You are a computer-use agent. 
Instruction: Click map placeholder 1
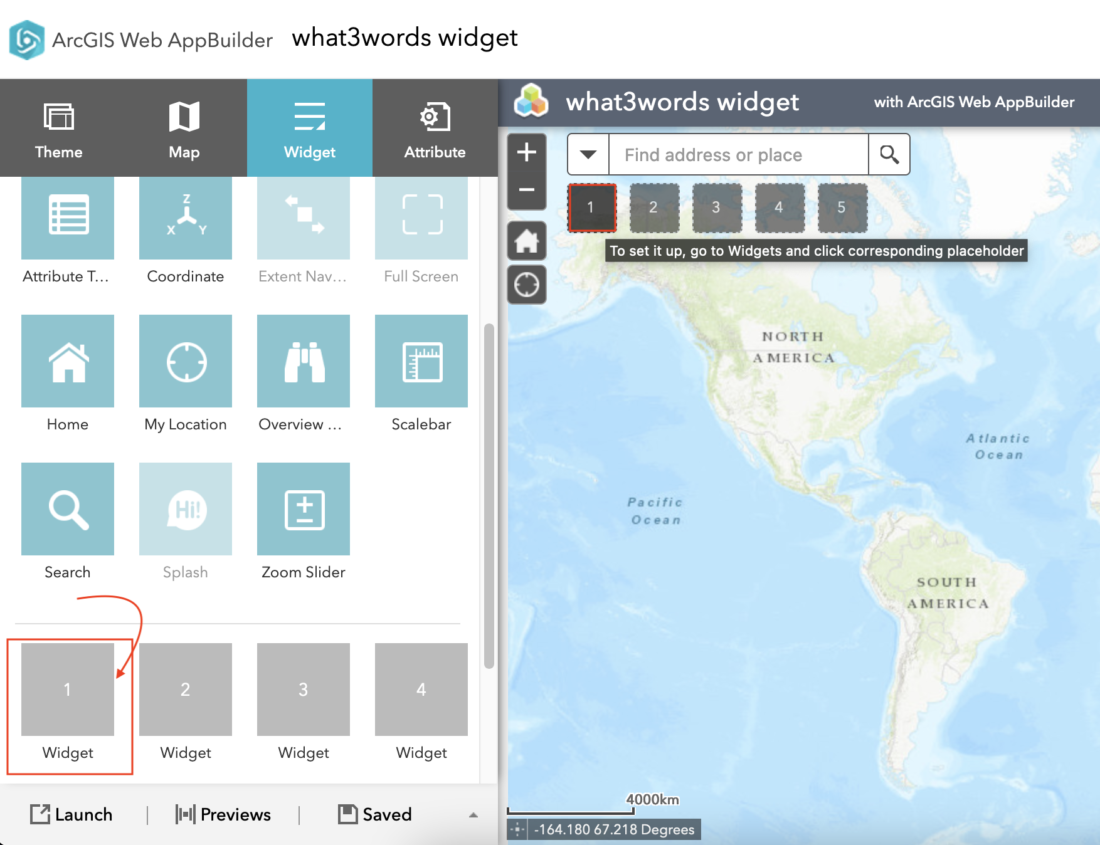click(591, 208)
